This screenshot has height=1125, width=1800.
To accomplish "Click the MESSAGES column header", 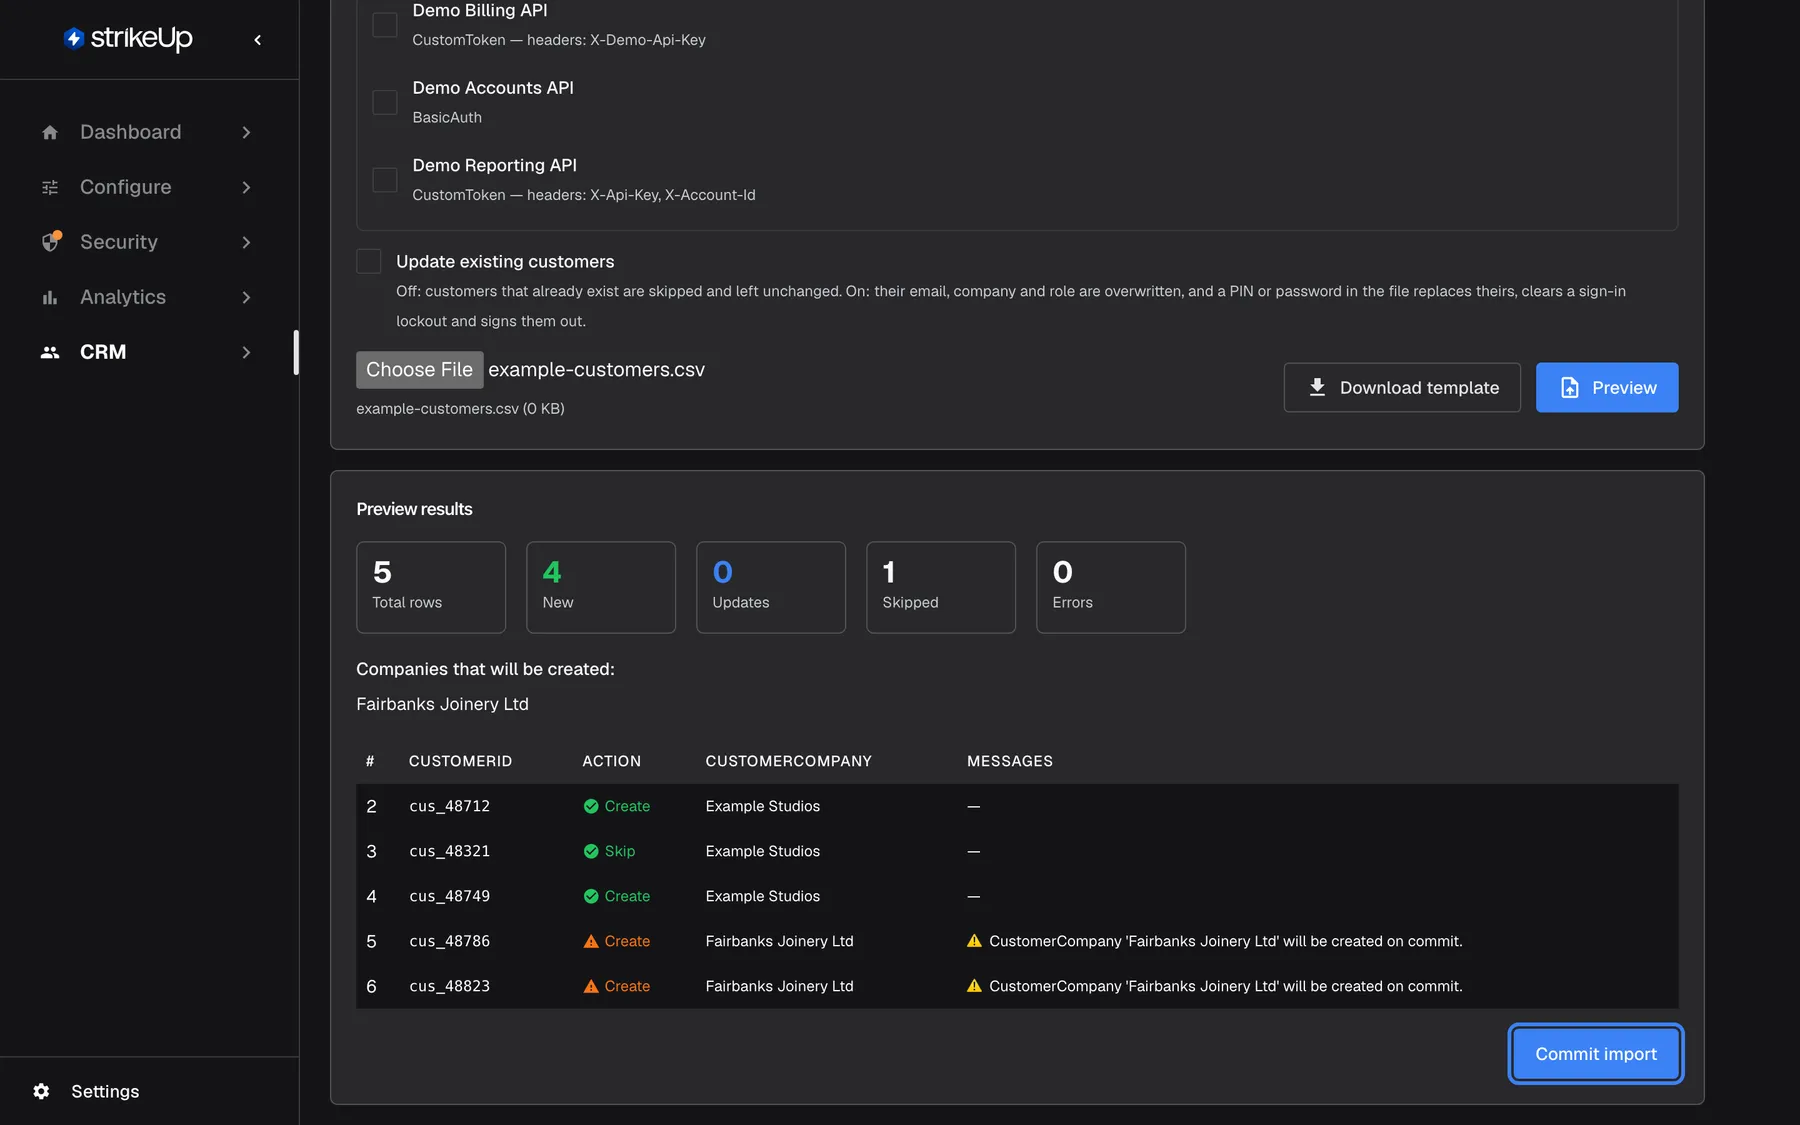I will tap(1010, 761).
